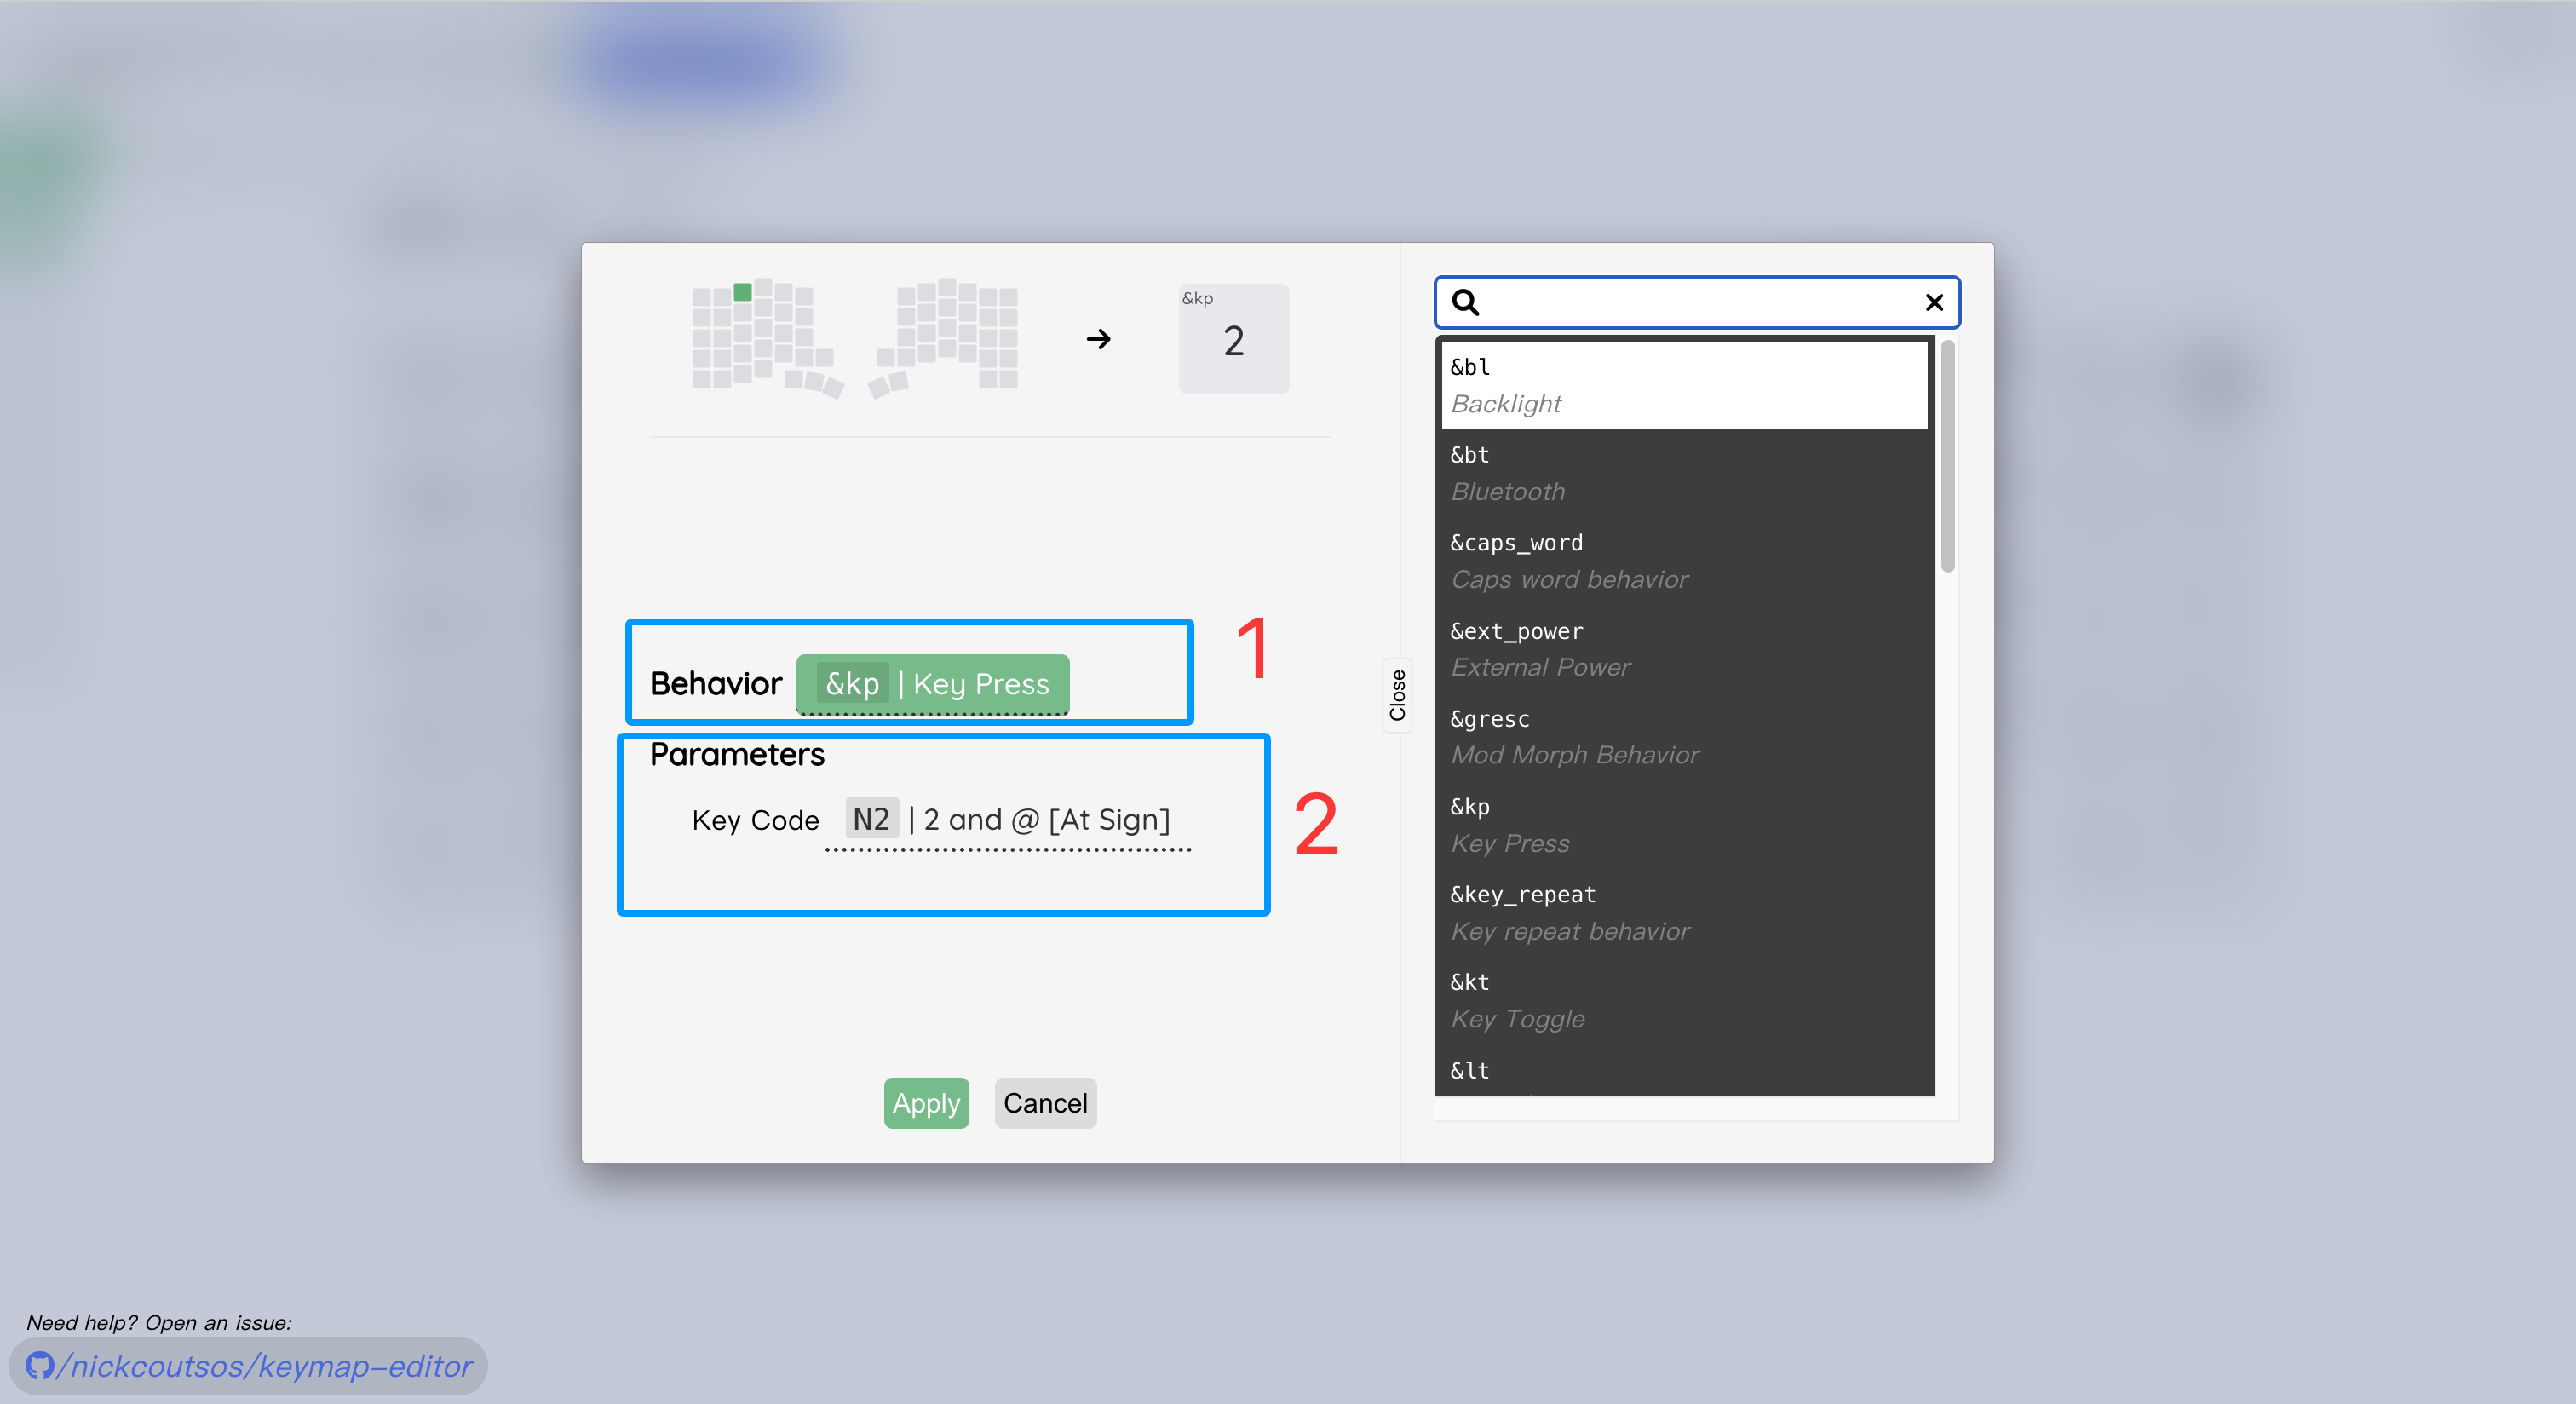
Task: Pick &kp Key Press from list
Action: coord(1684,825)
